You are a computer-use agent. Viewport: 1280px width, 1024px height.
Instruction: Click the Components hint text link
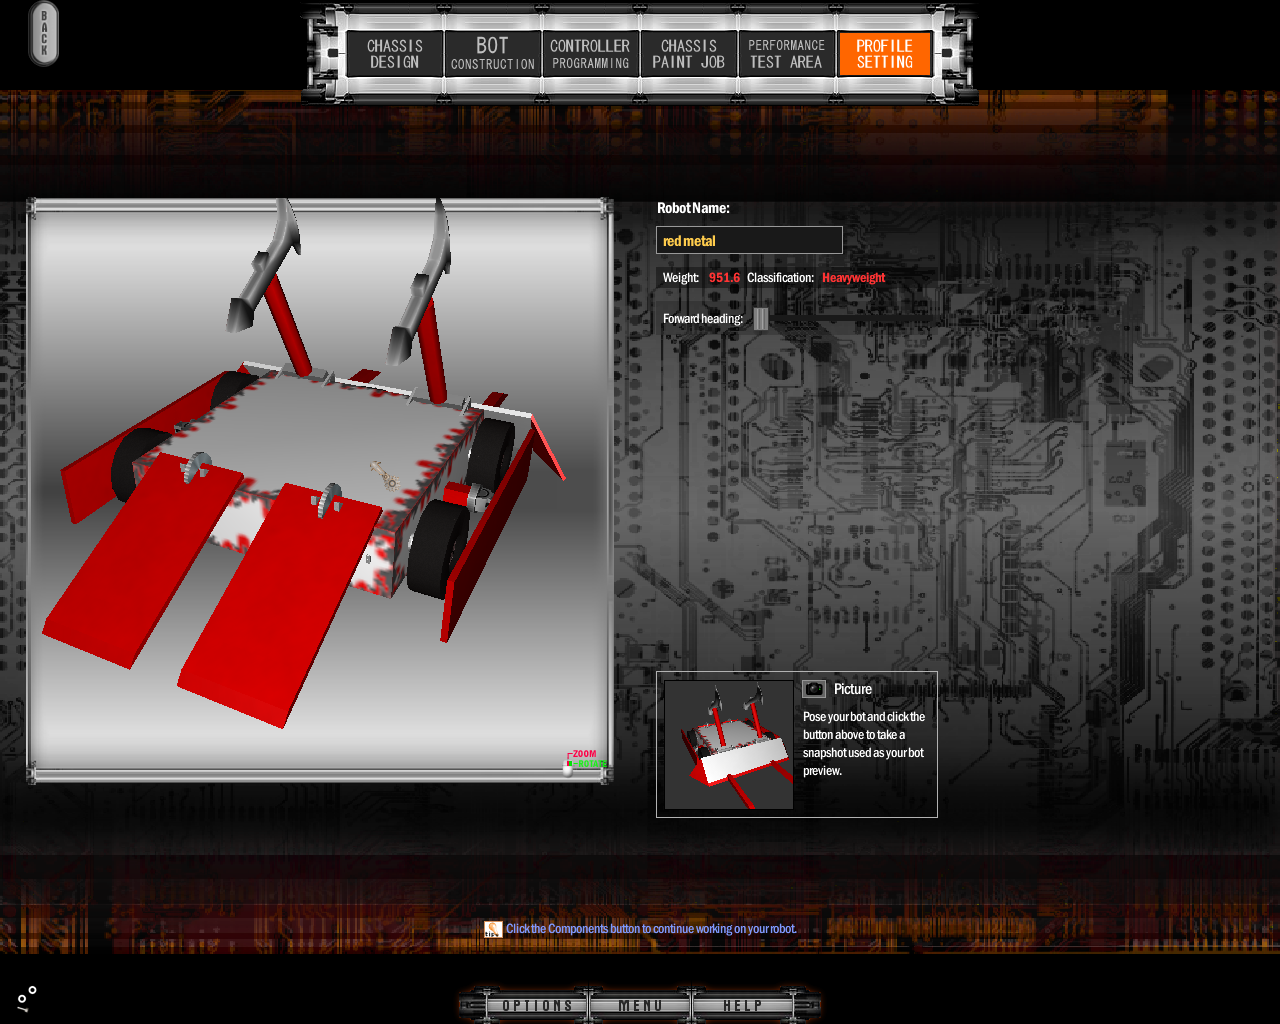651,929
